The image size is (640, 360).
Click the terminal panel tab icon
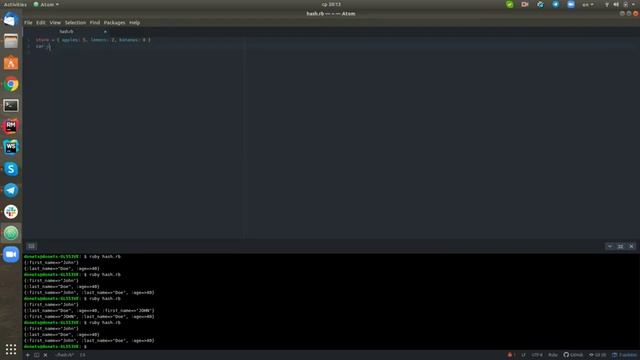coord(31,246)
